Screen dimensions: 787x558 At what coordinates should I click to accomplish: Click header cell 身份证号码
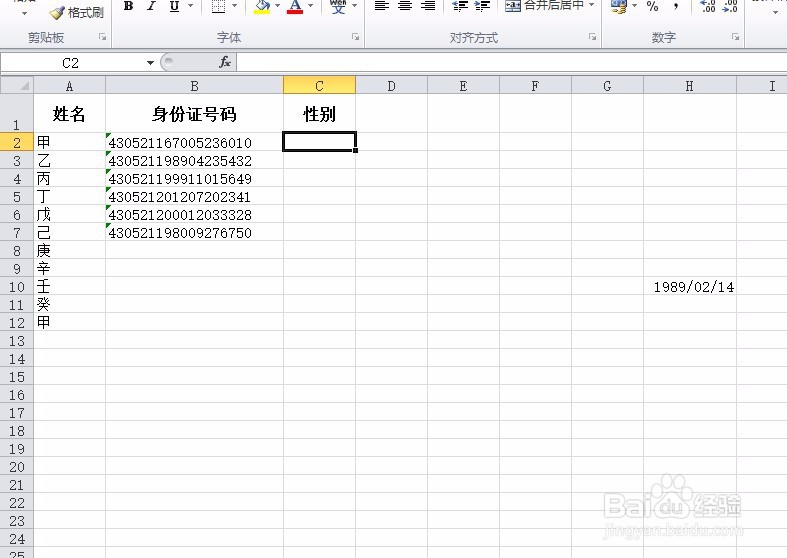(194, 113)
